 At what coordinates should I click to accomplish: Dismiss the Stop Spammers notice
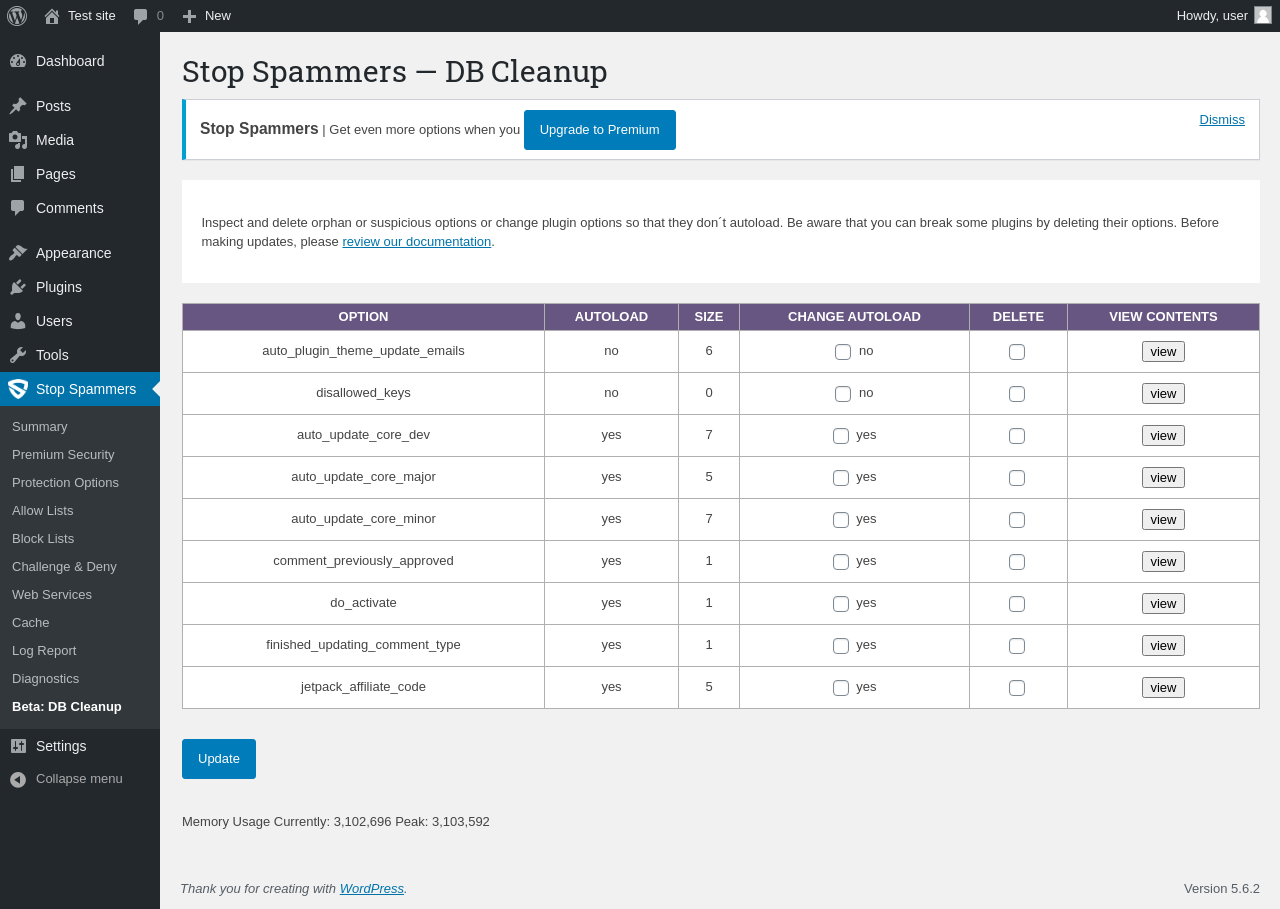1222,119
